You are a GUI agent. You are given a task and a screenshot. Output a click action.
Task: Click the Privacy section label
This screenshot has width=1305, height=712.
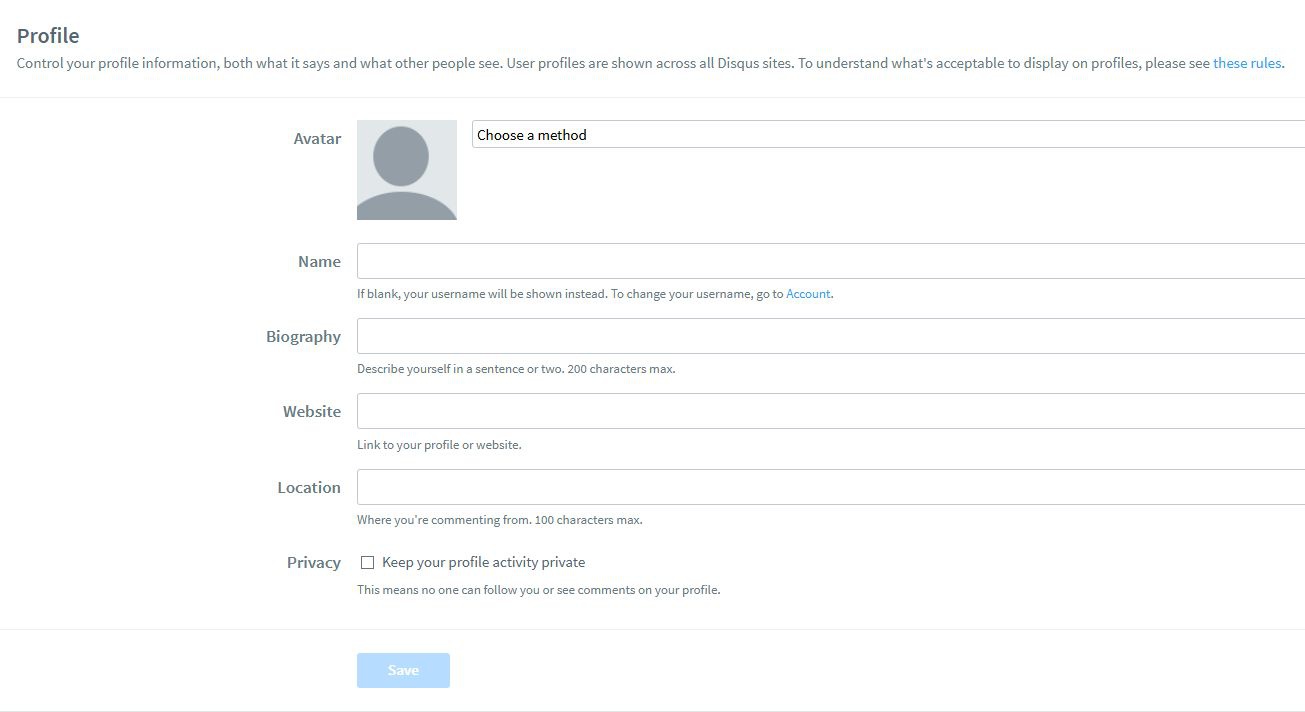[313, 563]
